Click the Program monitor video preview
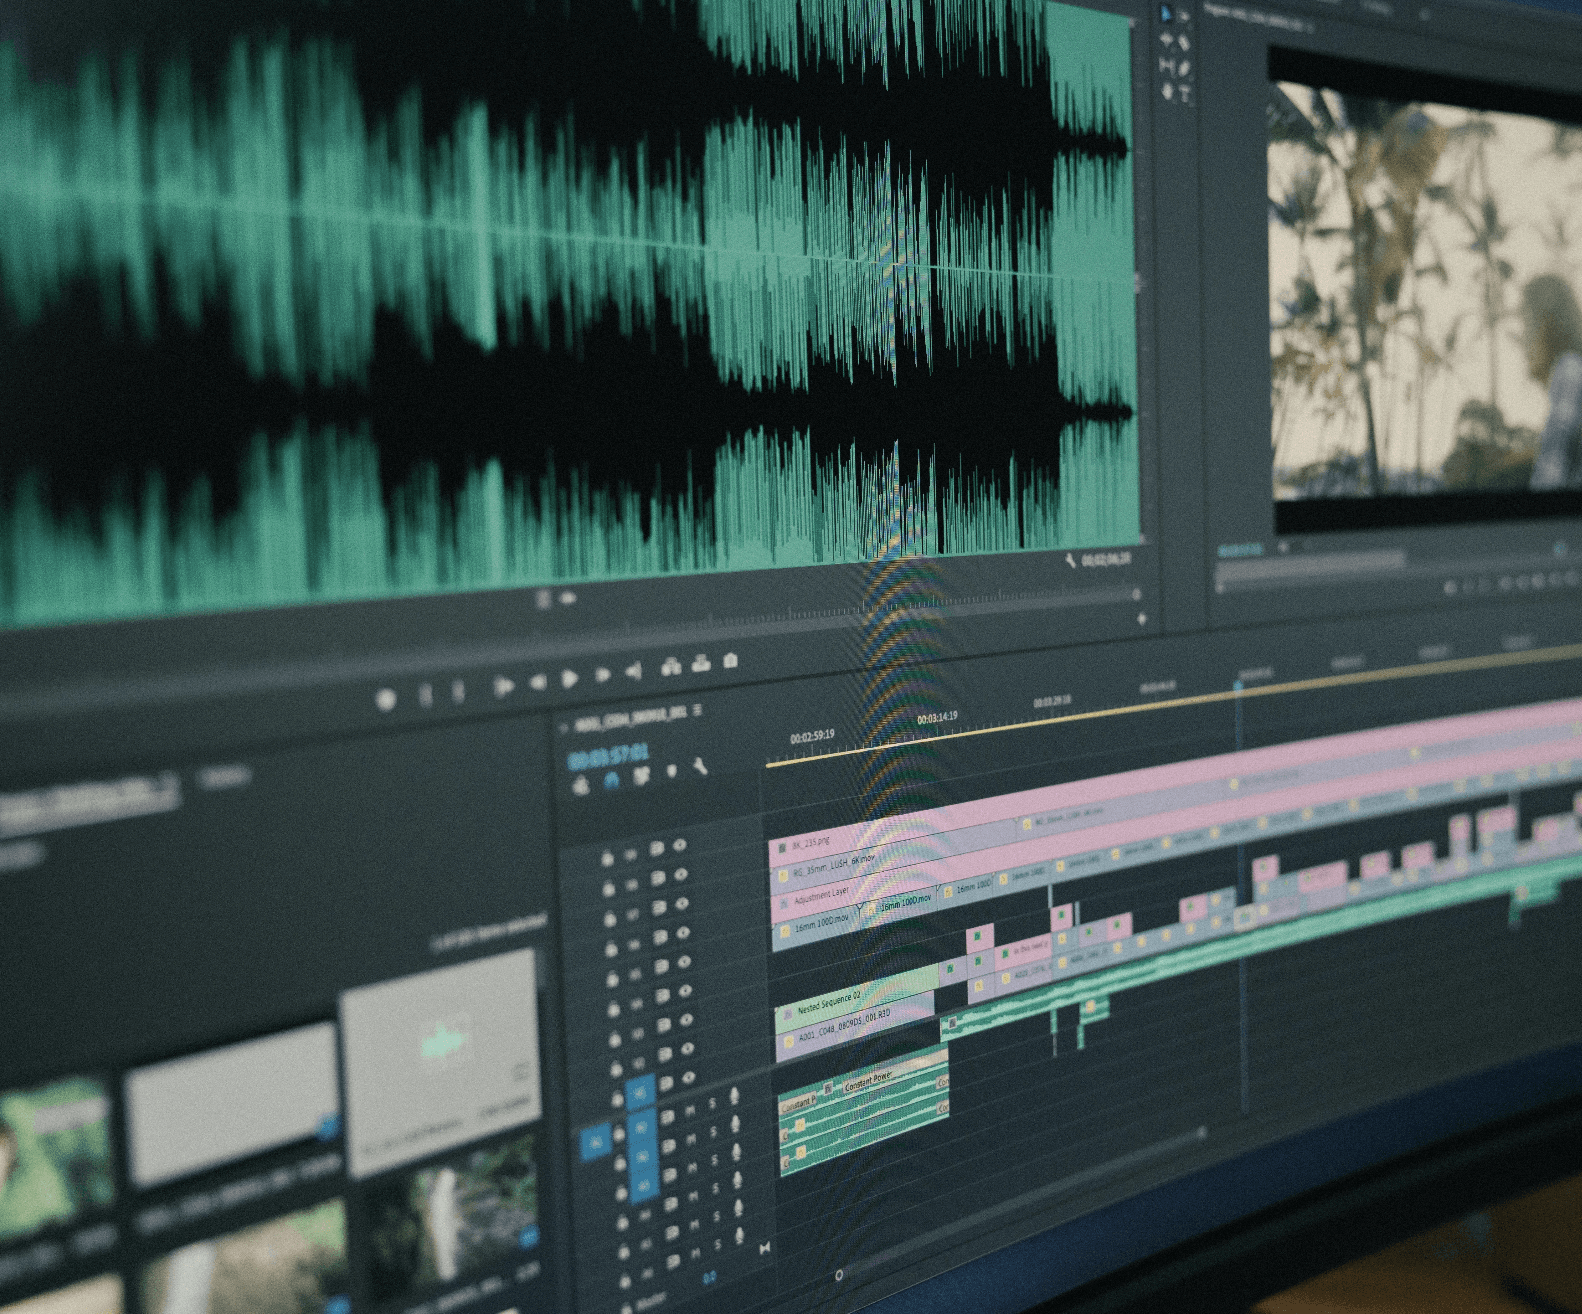 (x=1425, y=290)
